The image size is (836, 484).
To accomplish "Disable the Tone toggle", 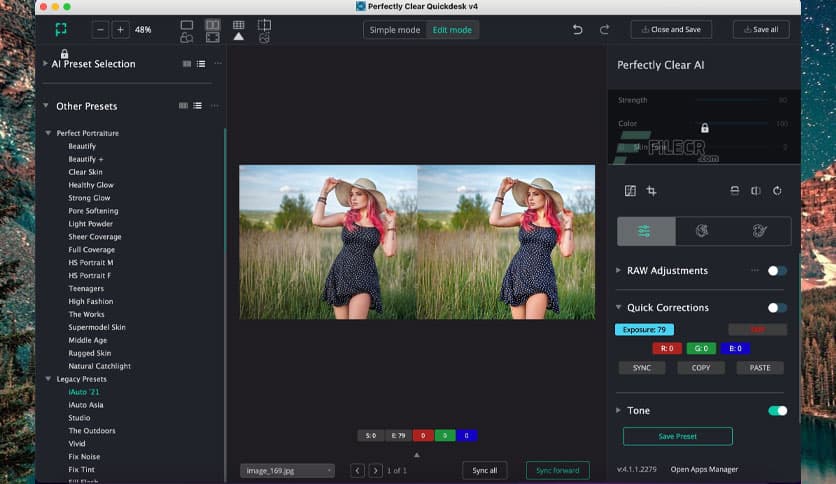I will point(776,411).
